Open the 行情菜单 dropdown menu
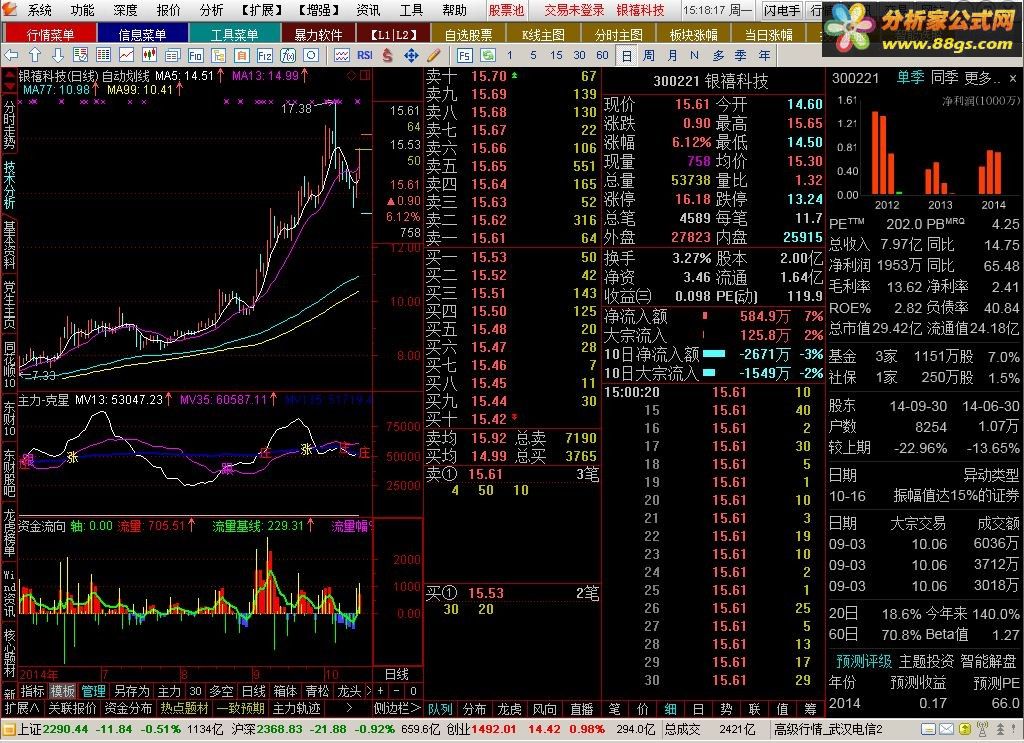1024x743 pixels. tap(50, 34)
